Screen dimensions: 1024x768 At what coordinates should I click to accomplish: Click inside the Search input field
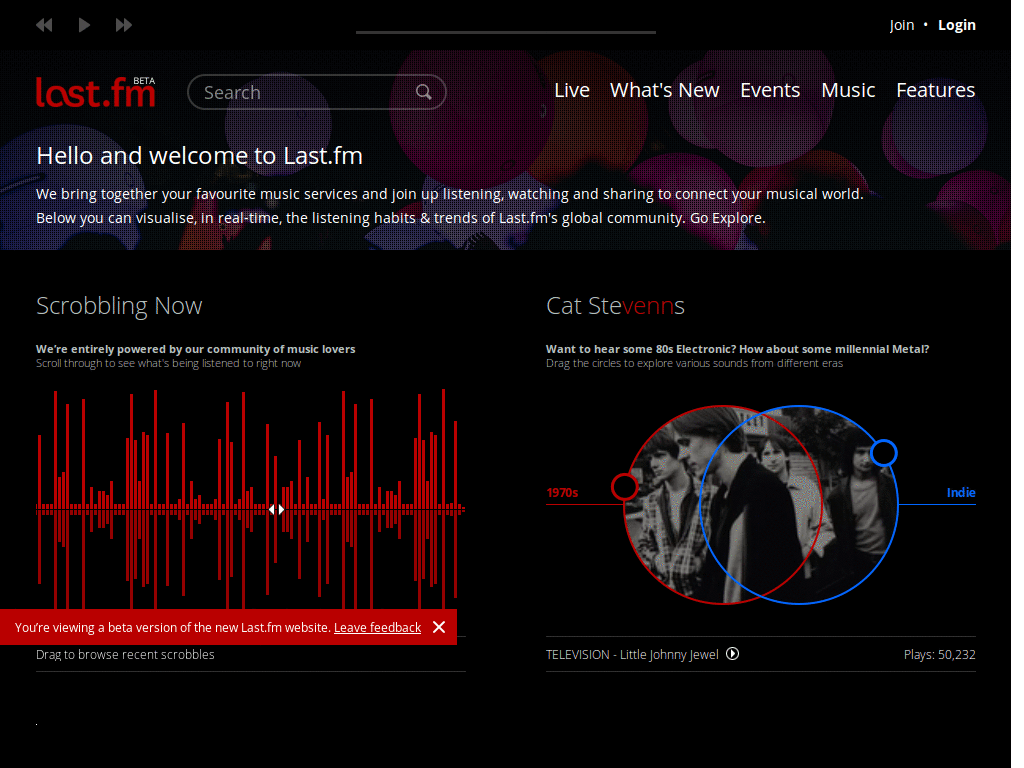coord(300,91)
